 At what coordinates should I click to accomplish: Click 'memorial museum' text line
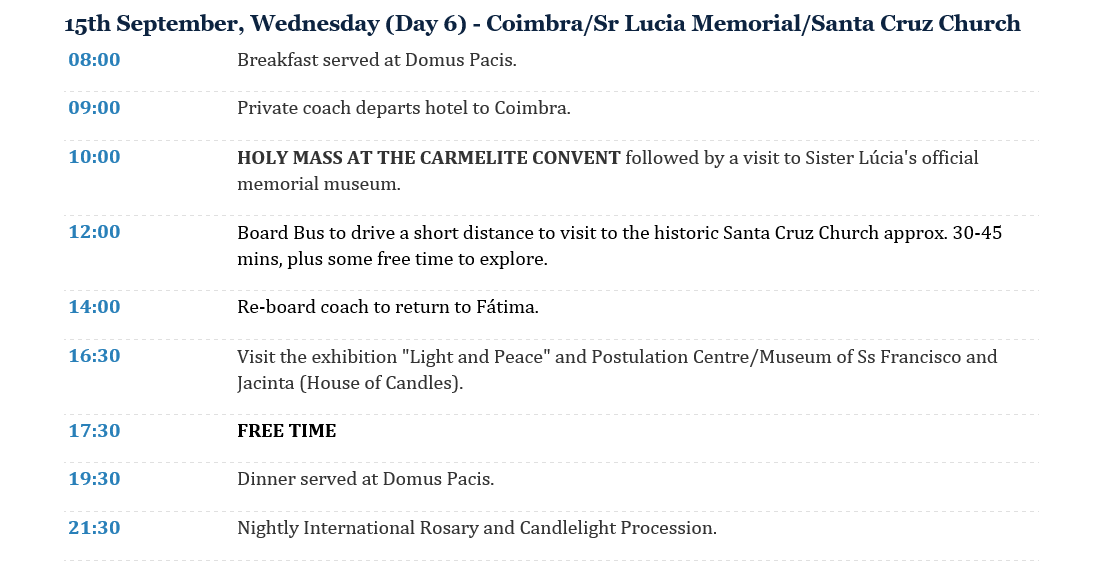click(318, 184)
